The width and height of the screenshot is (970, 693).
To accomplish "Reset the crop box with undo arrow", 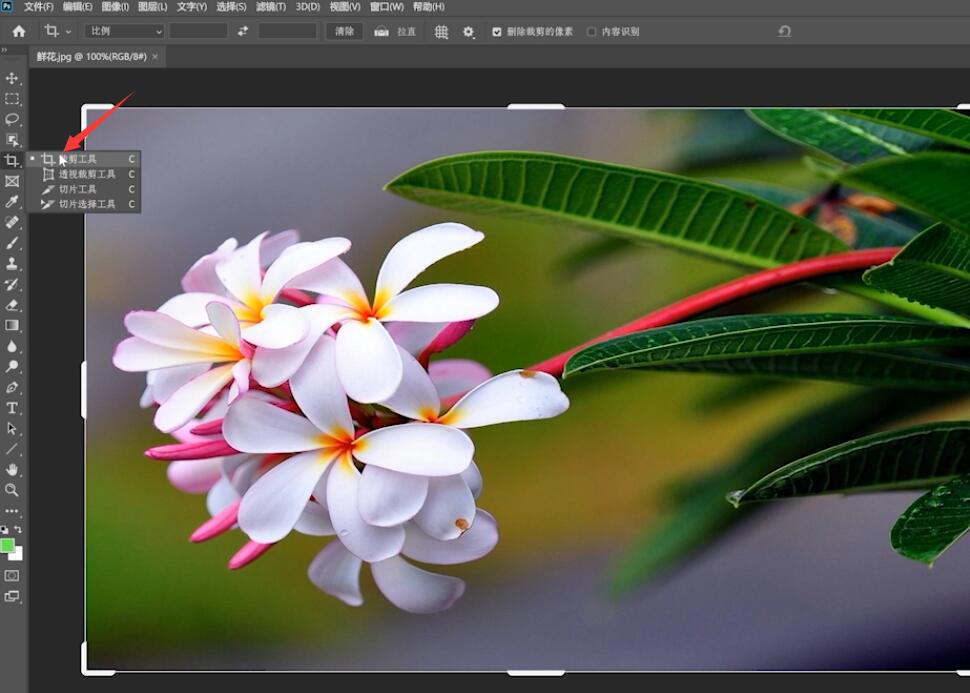I will point(784,31).
